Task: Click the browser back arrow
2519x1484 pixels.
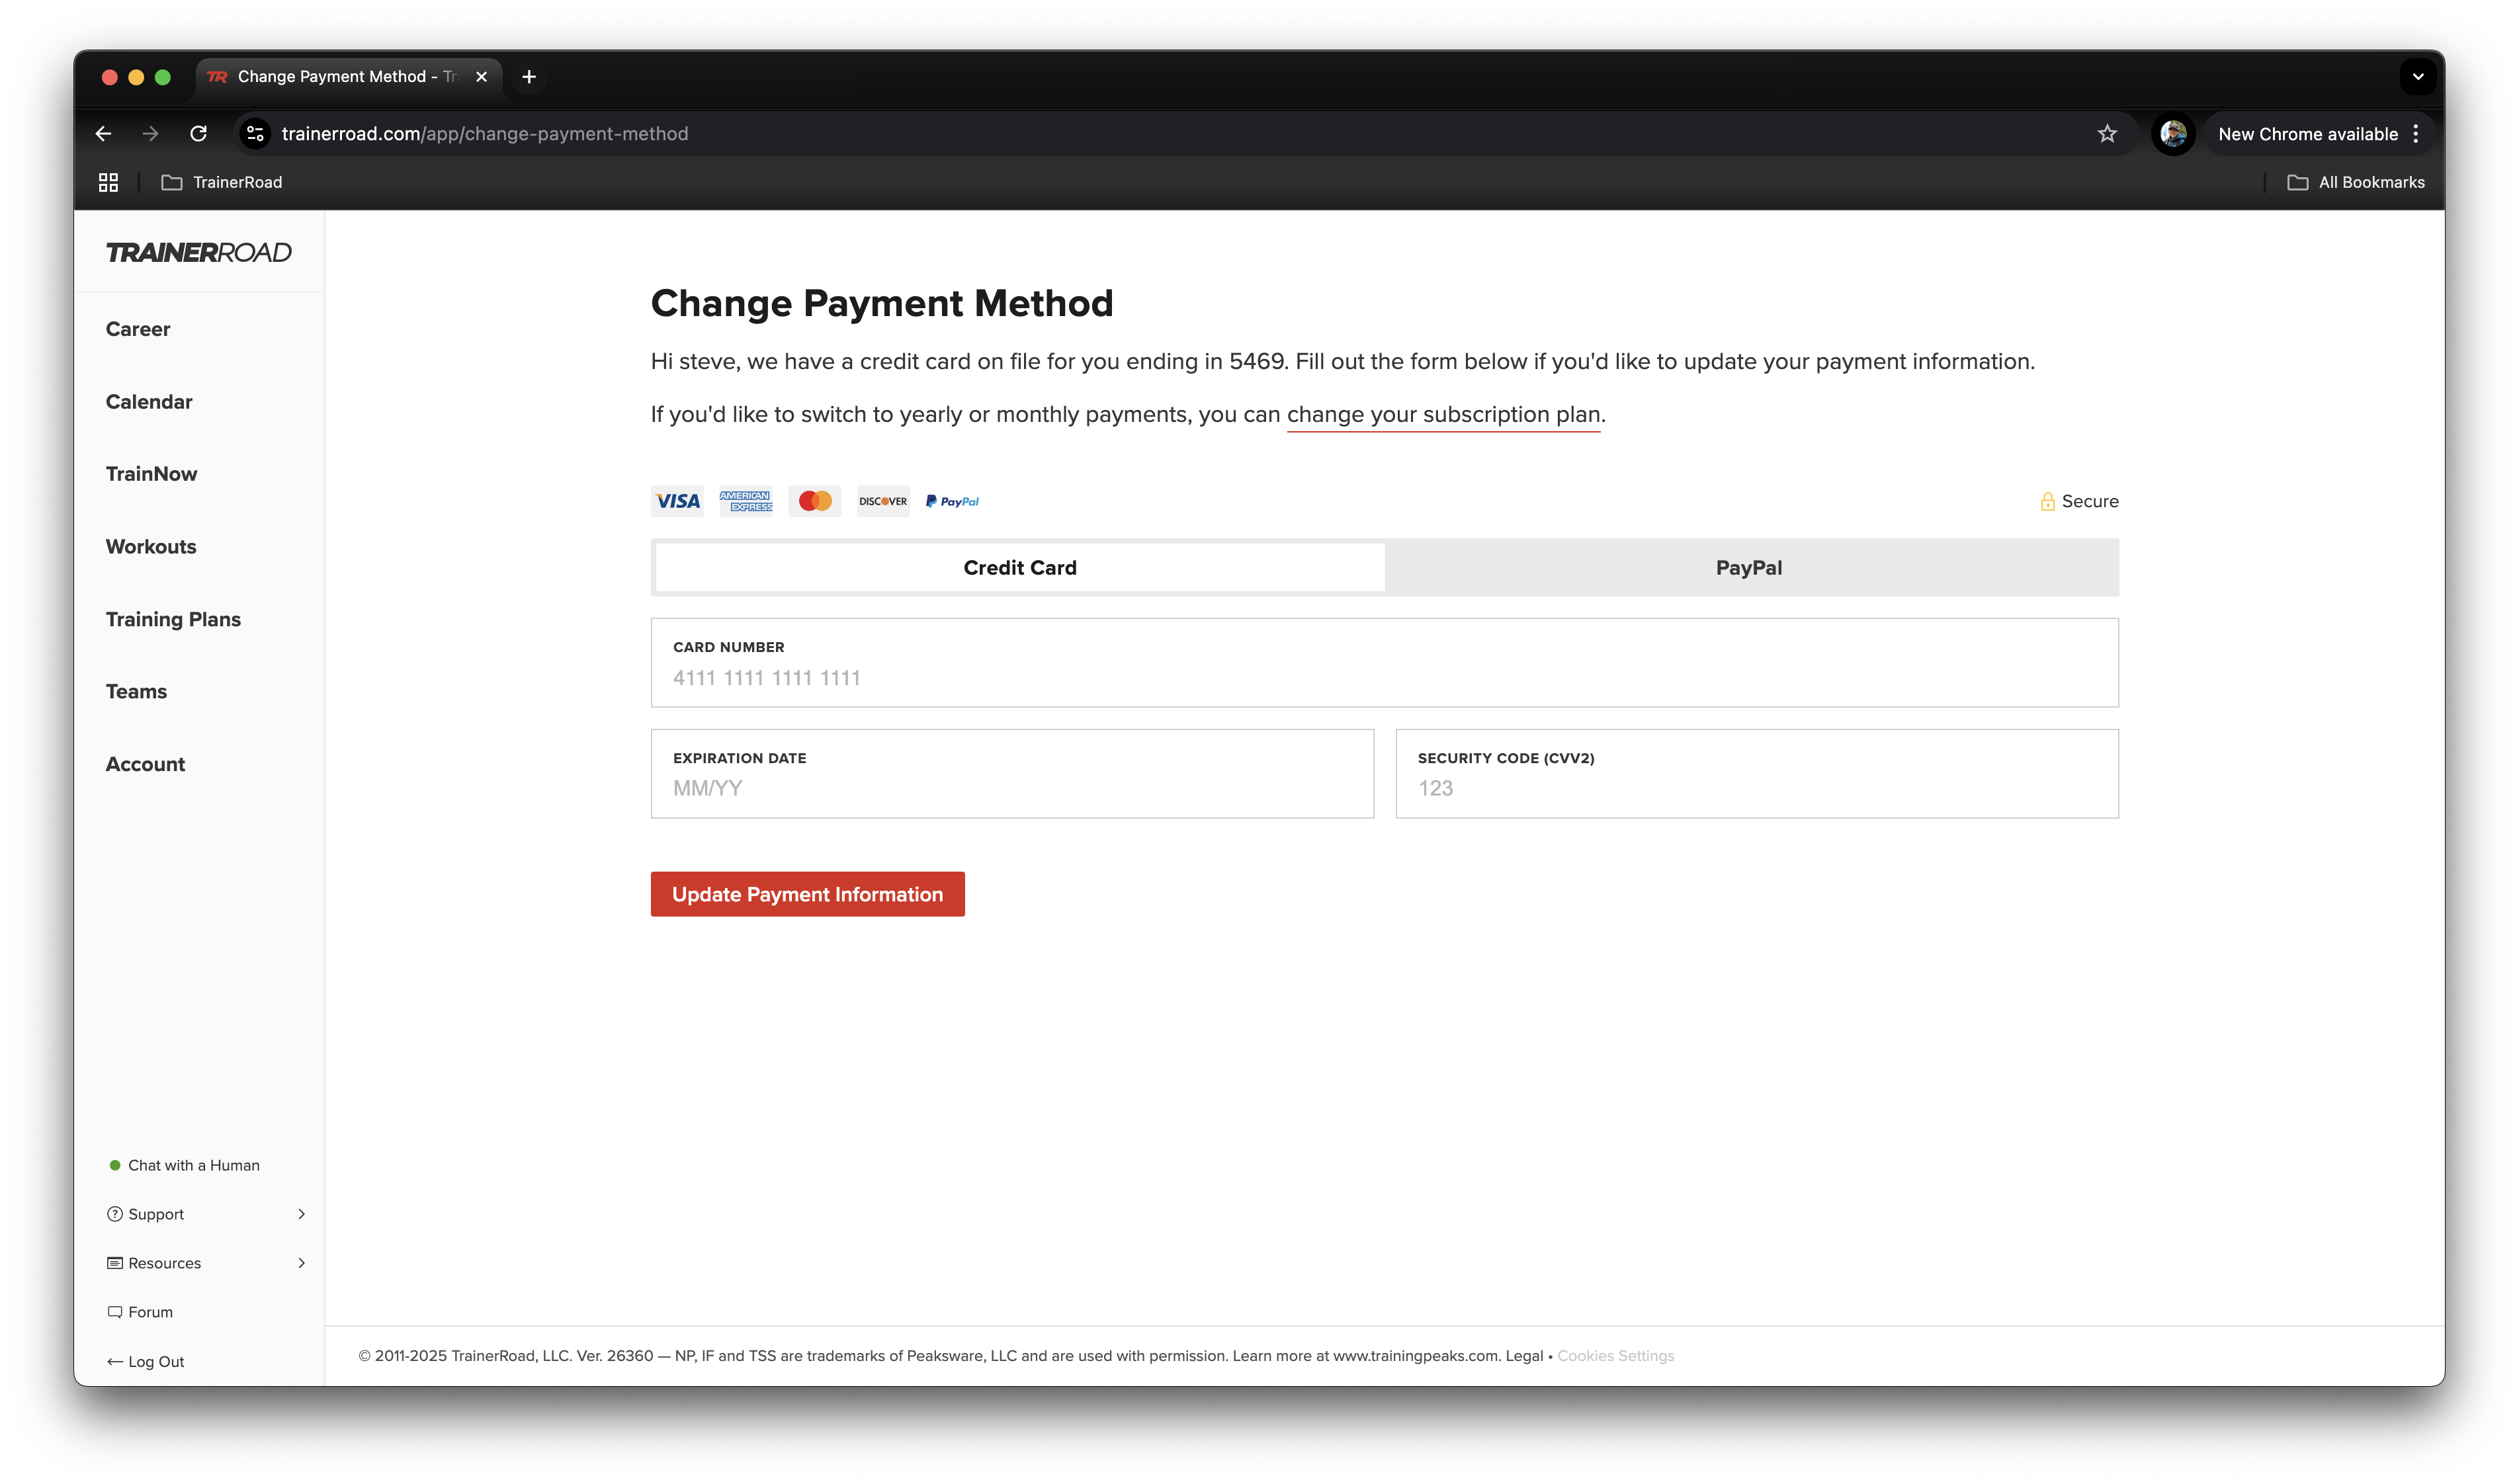Action: pyautogui.click(x=103, y=134)
